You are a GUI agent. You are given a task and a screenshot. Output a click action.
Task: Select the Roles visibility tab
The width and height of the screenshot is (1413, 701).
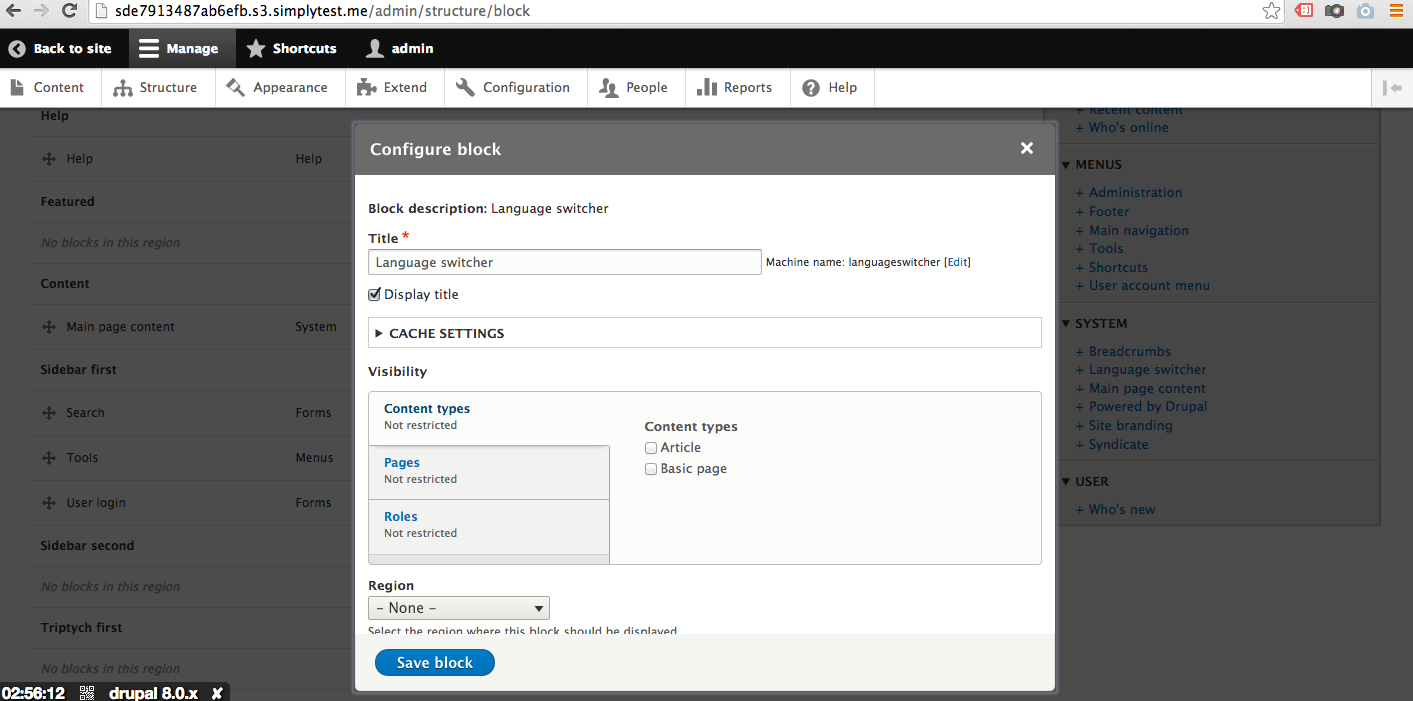489,526
